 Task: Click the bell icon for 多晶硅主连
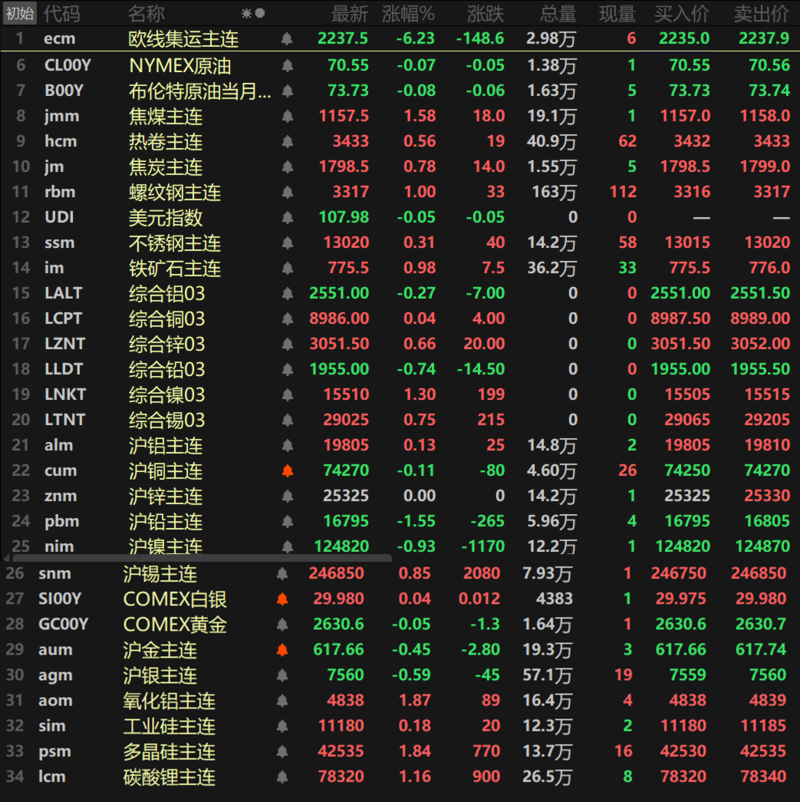point(282,751)
